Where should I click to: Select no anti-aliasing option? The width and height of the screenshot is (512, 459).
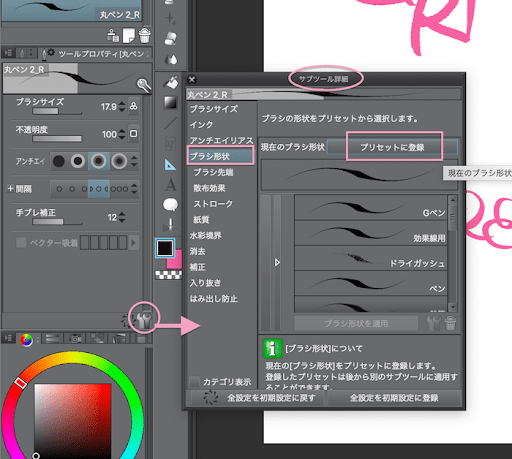(58, 161)
